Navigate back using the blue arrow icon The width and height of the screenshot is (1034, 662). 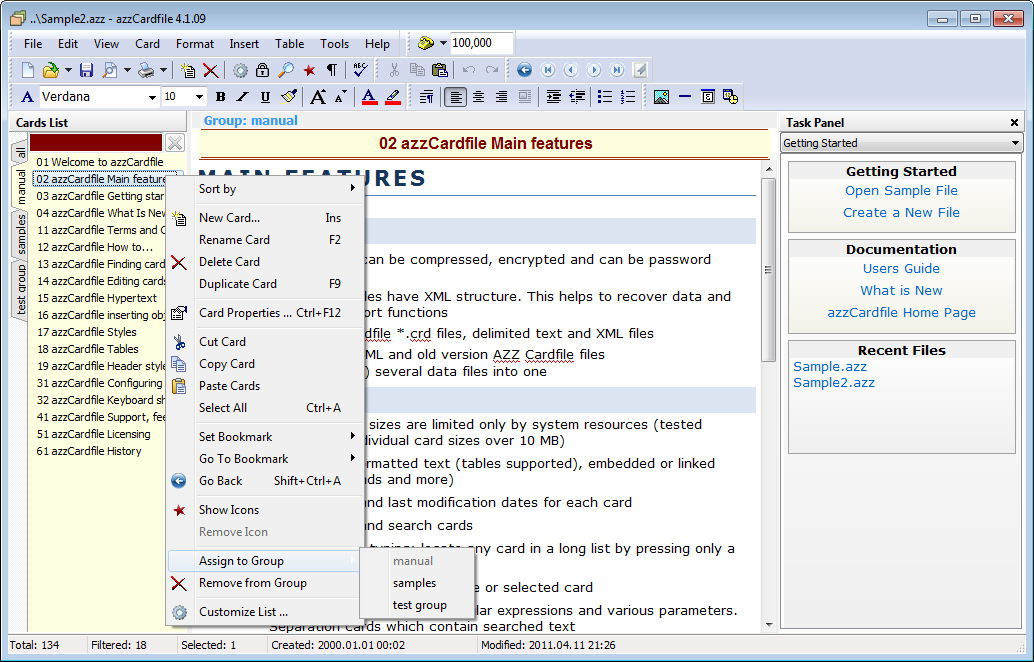click(524, 69)
